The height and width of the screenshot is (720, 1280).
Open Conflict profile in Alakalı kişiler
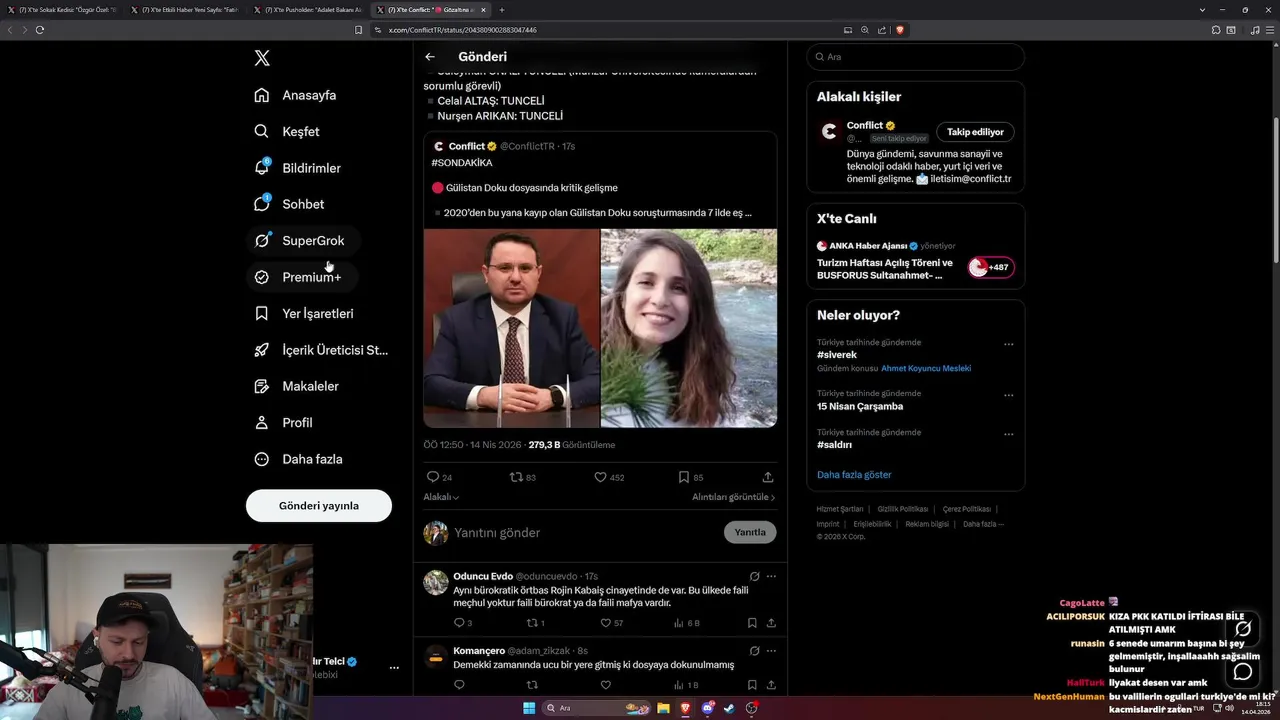(866, 125)
